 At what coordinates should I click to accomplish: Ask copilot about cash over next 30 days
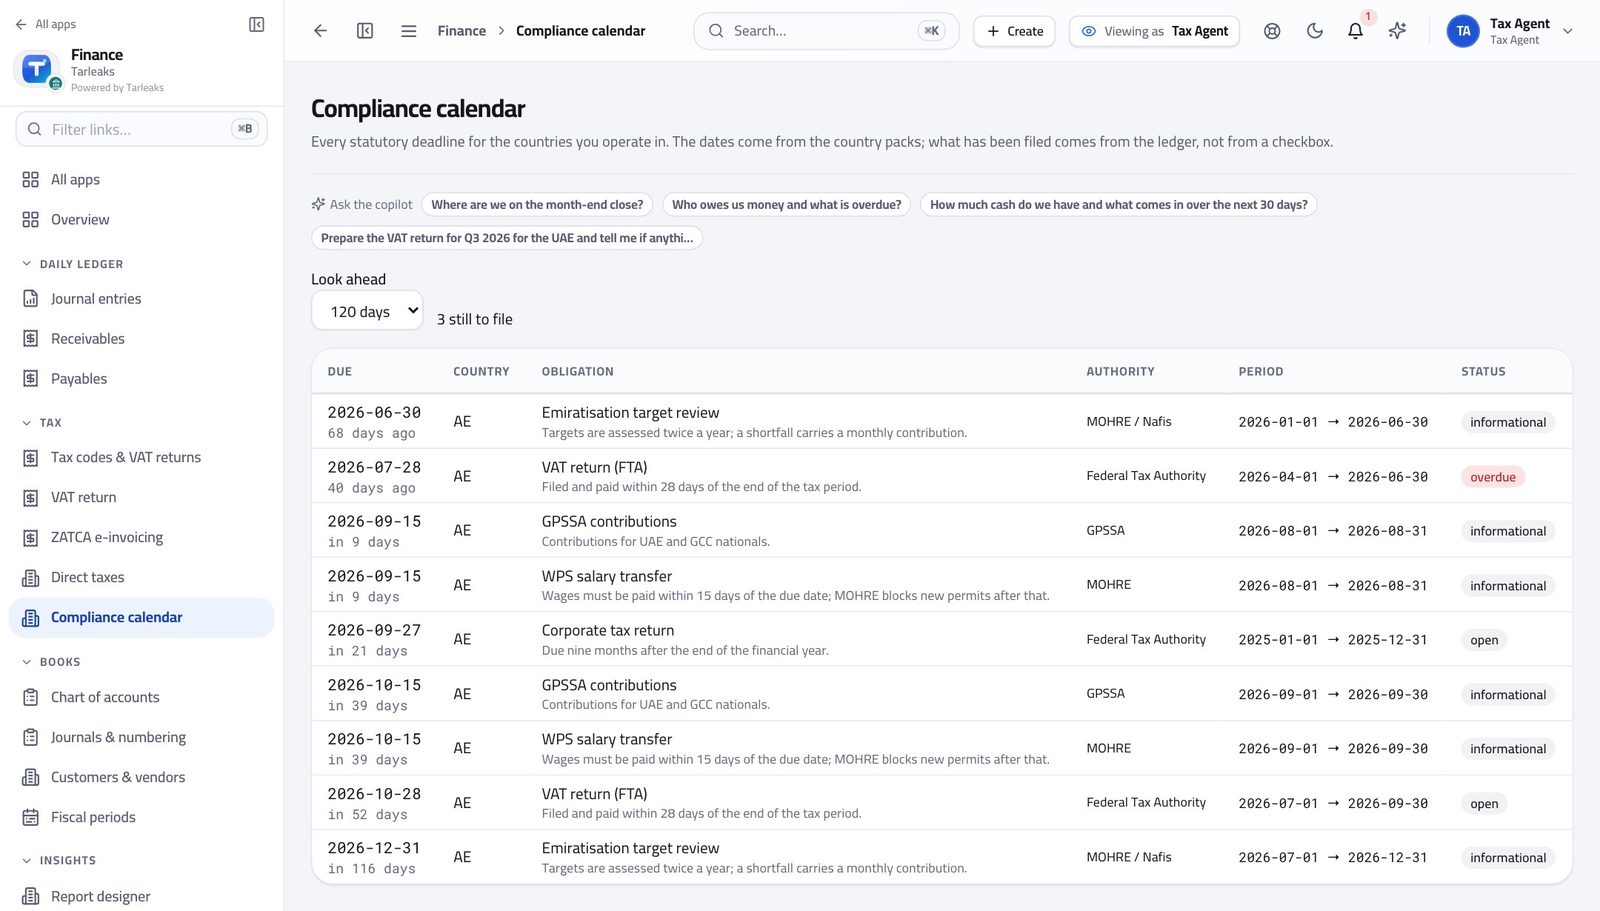click(1118, 205)
